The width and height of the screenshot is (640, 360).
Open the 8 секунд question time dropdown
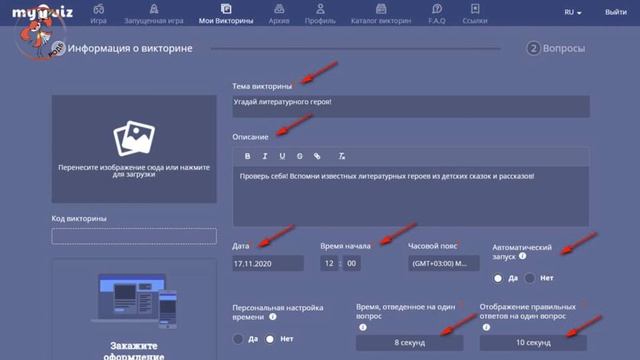pos(409,342)
